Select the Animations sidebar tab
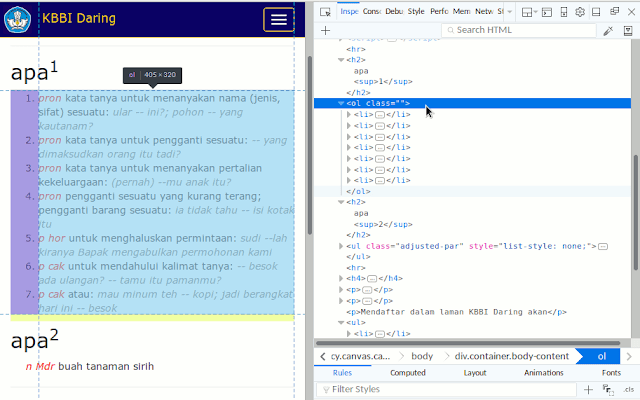 coord(543,373)
